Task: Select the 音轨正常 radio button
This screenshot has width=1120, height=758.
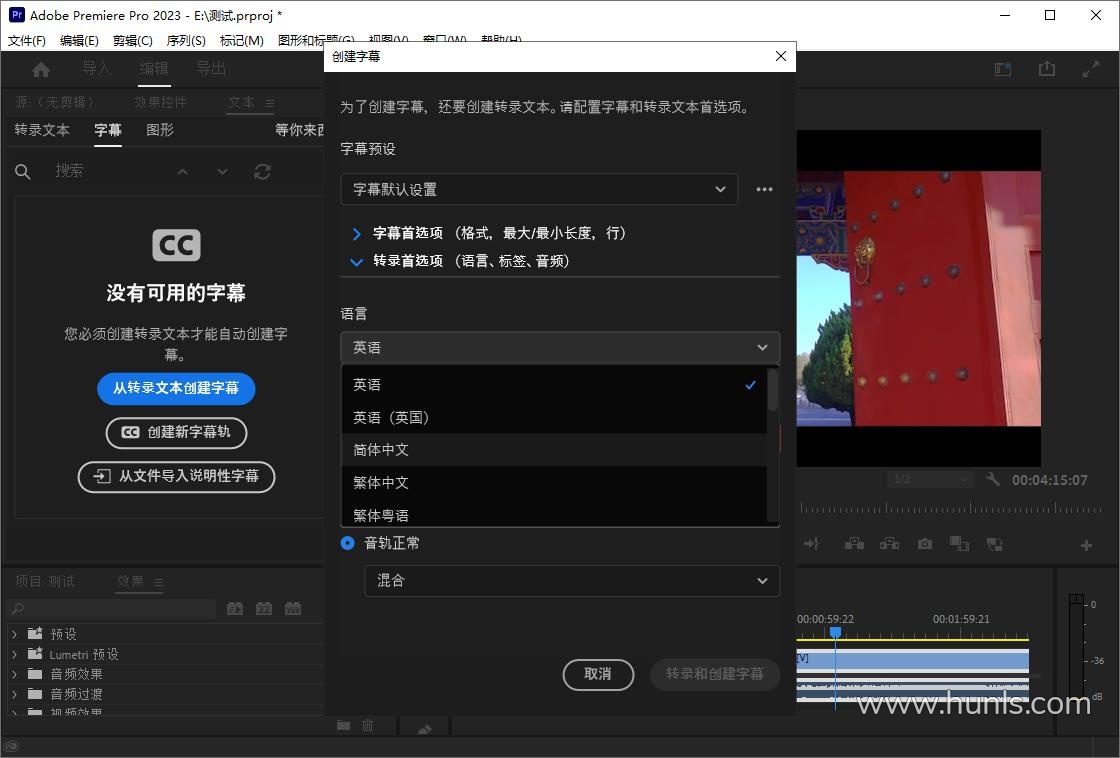Action: 348,543
